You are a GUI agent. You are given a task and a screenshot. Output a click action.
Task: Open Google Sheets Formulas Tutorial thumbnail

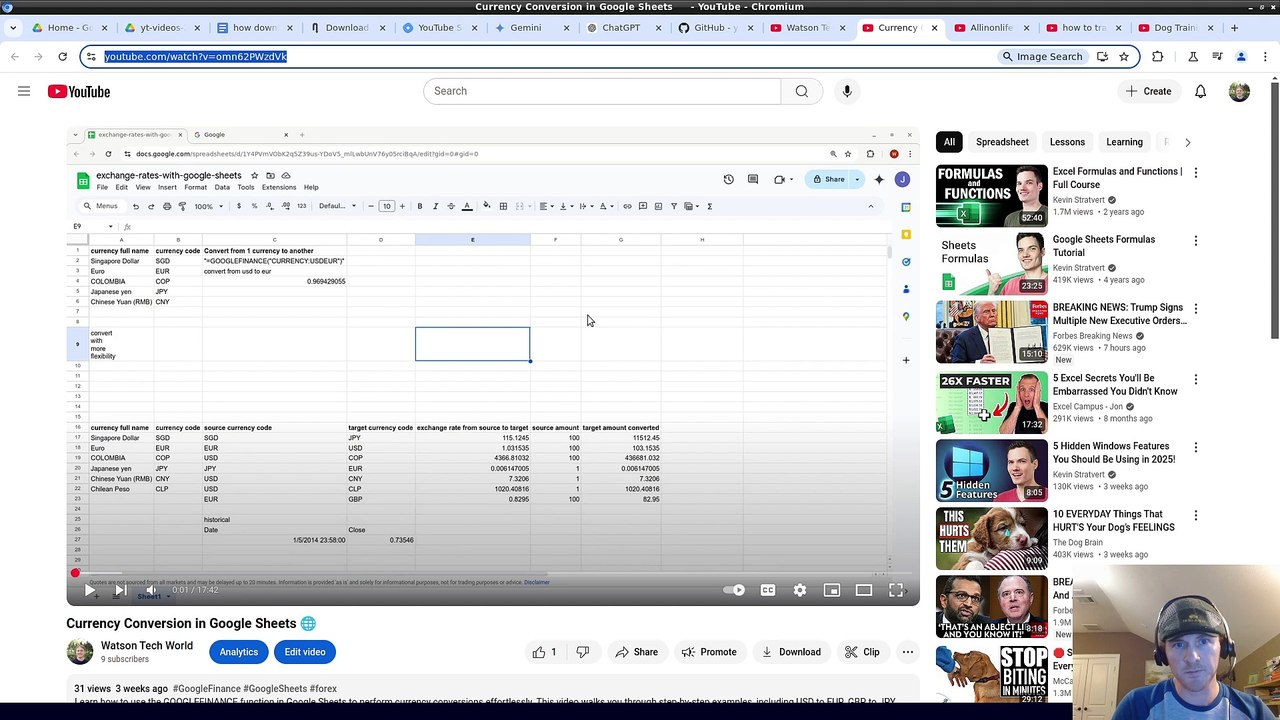coord(992,264)
